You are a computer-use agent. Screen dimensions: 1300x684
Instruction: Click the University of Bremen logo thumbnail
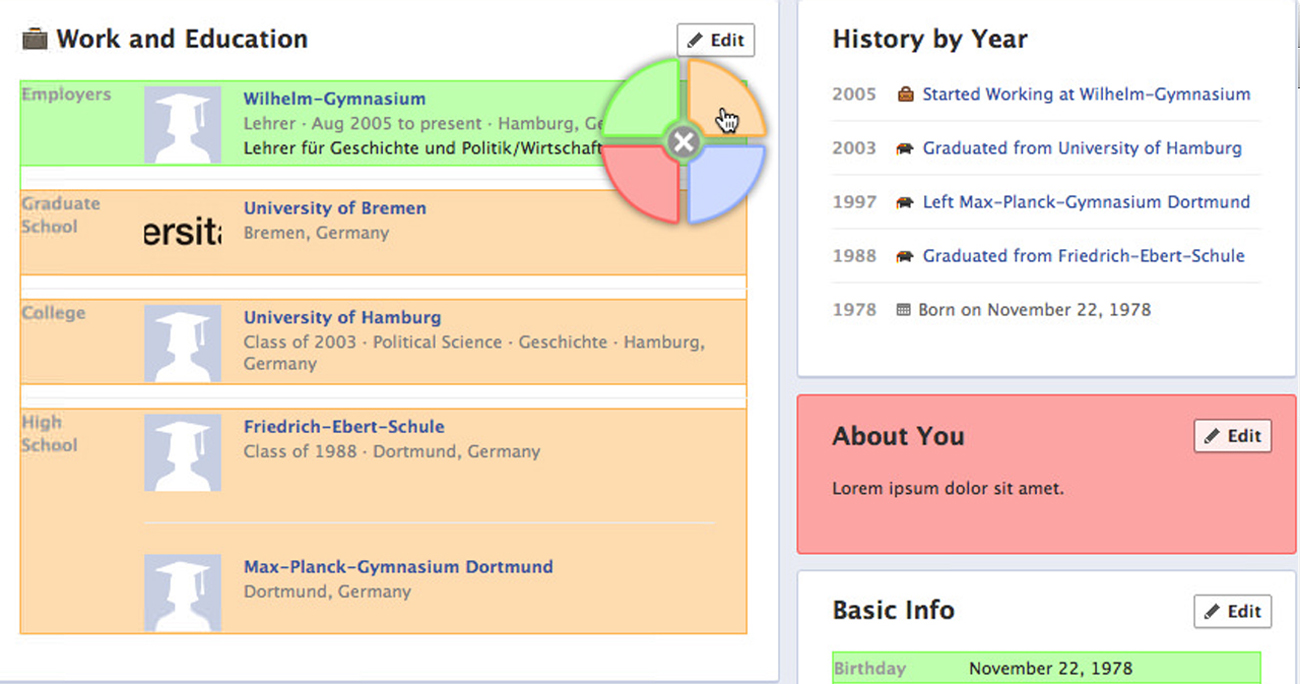click(x=183, y=234)
